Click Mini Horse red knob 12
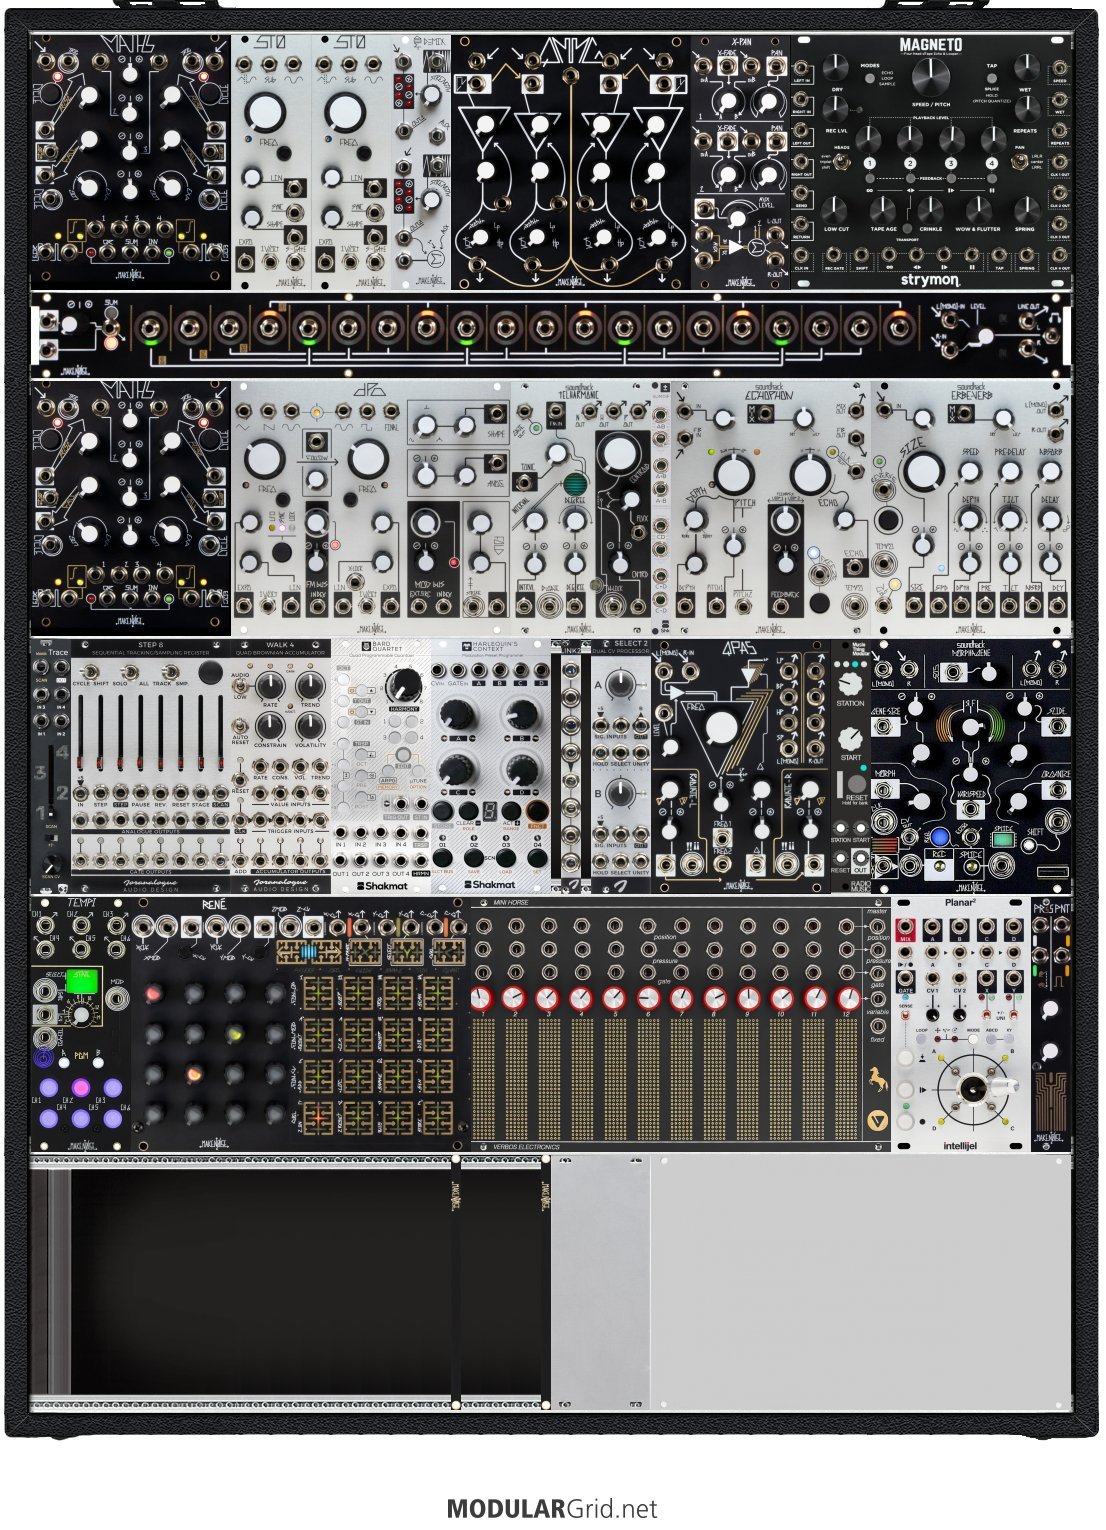 848,998
